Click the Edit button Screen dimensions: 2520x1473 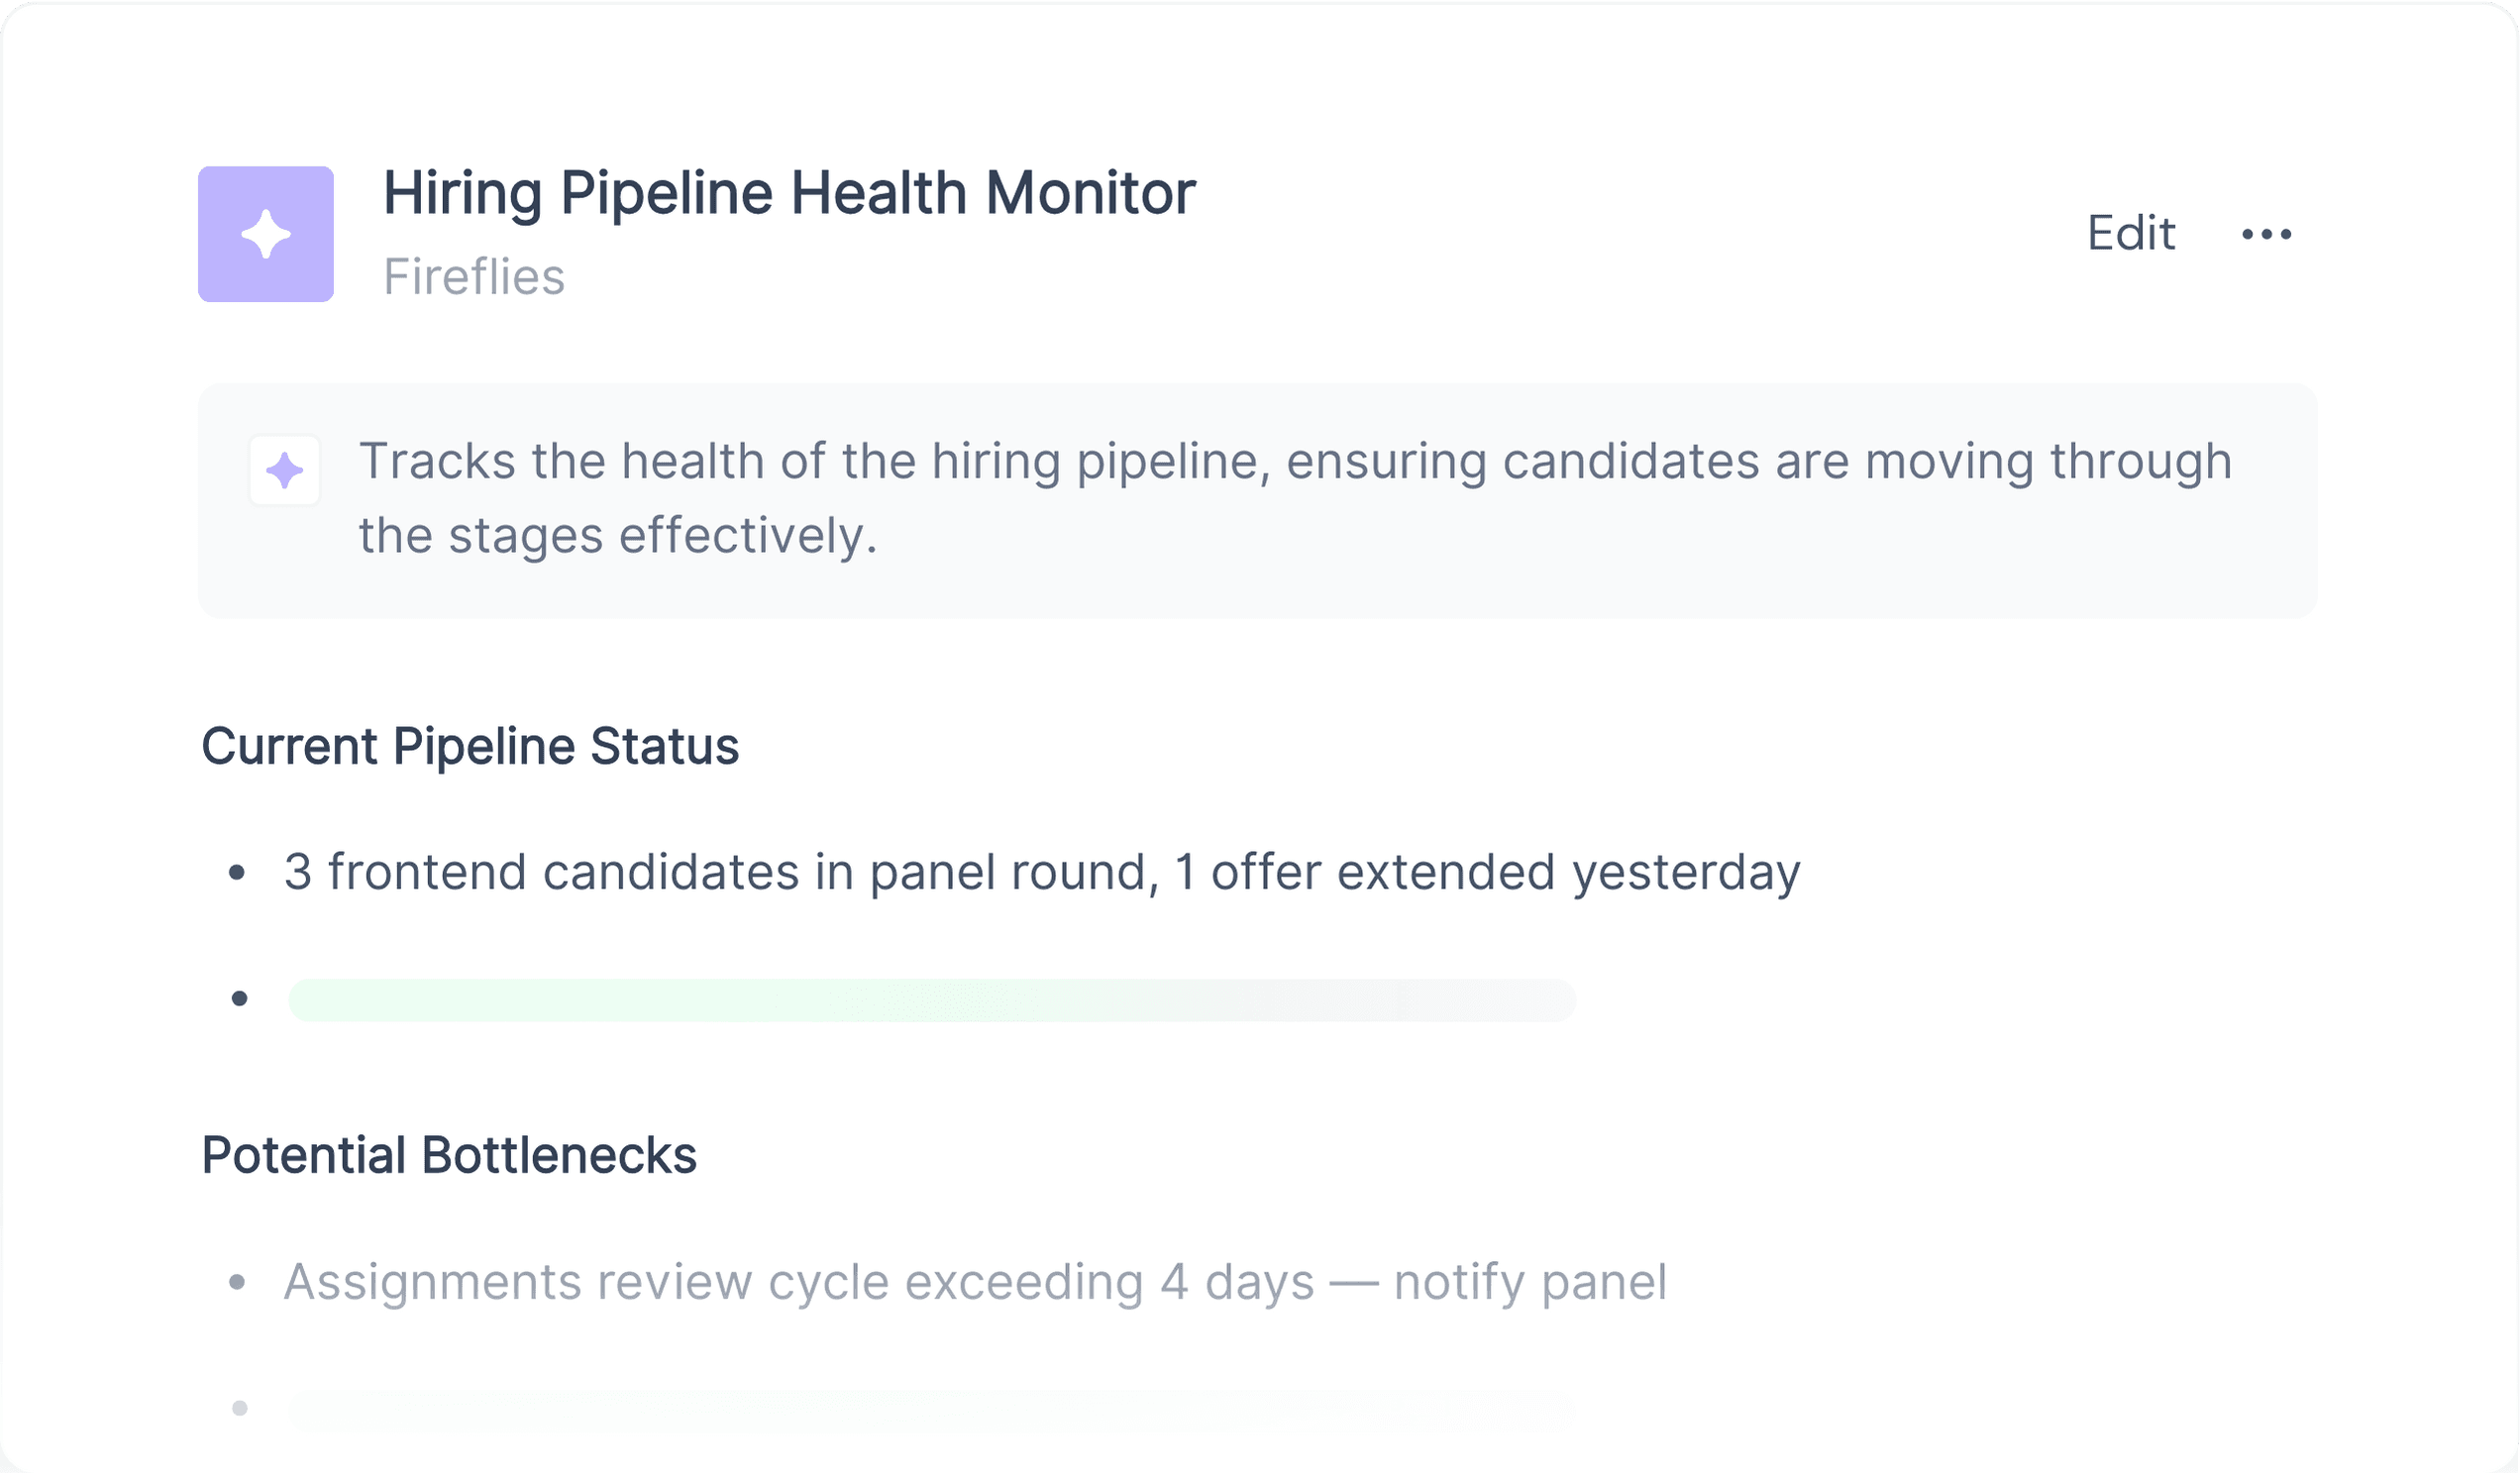pos(2130,234)
